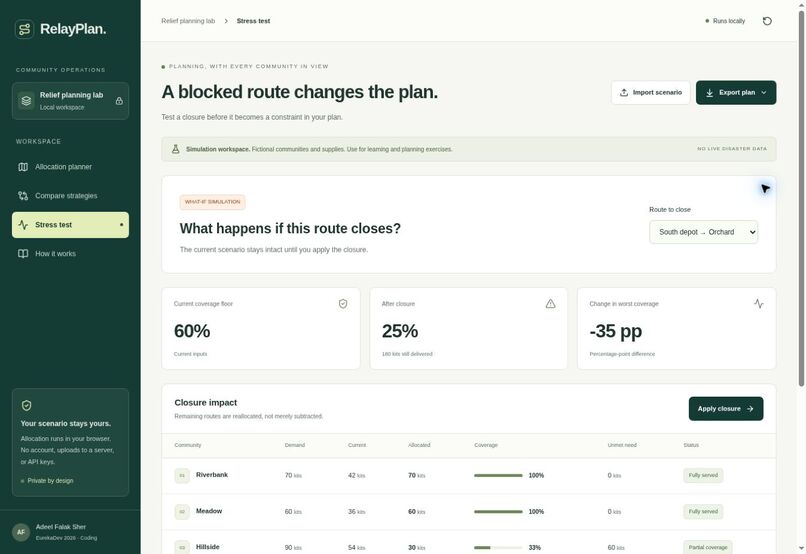
Task: Click the flask icon in simulation banner
Action: click(175, 149)
